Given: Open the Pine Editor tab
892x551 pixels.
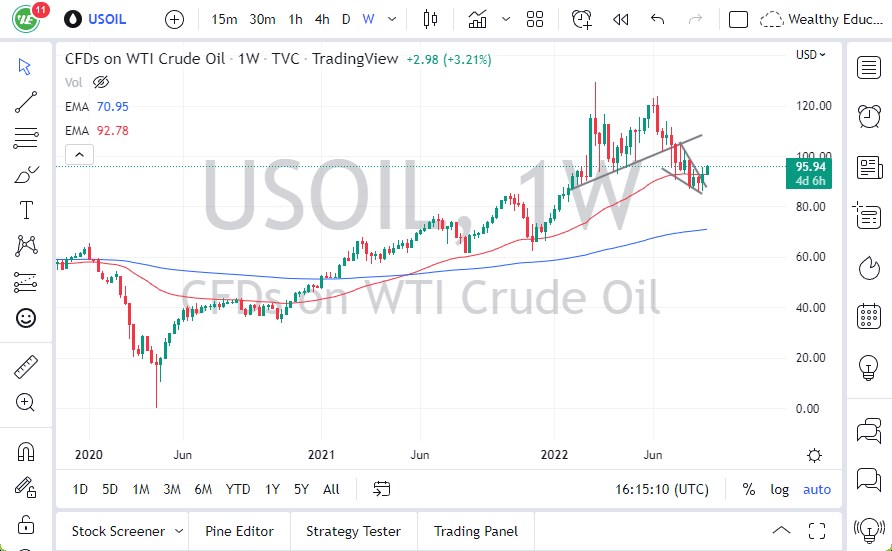Looking at the screenshot, I should click(239, 531).
